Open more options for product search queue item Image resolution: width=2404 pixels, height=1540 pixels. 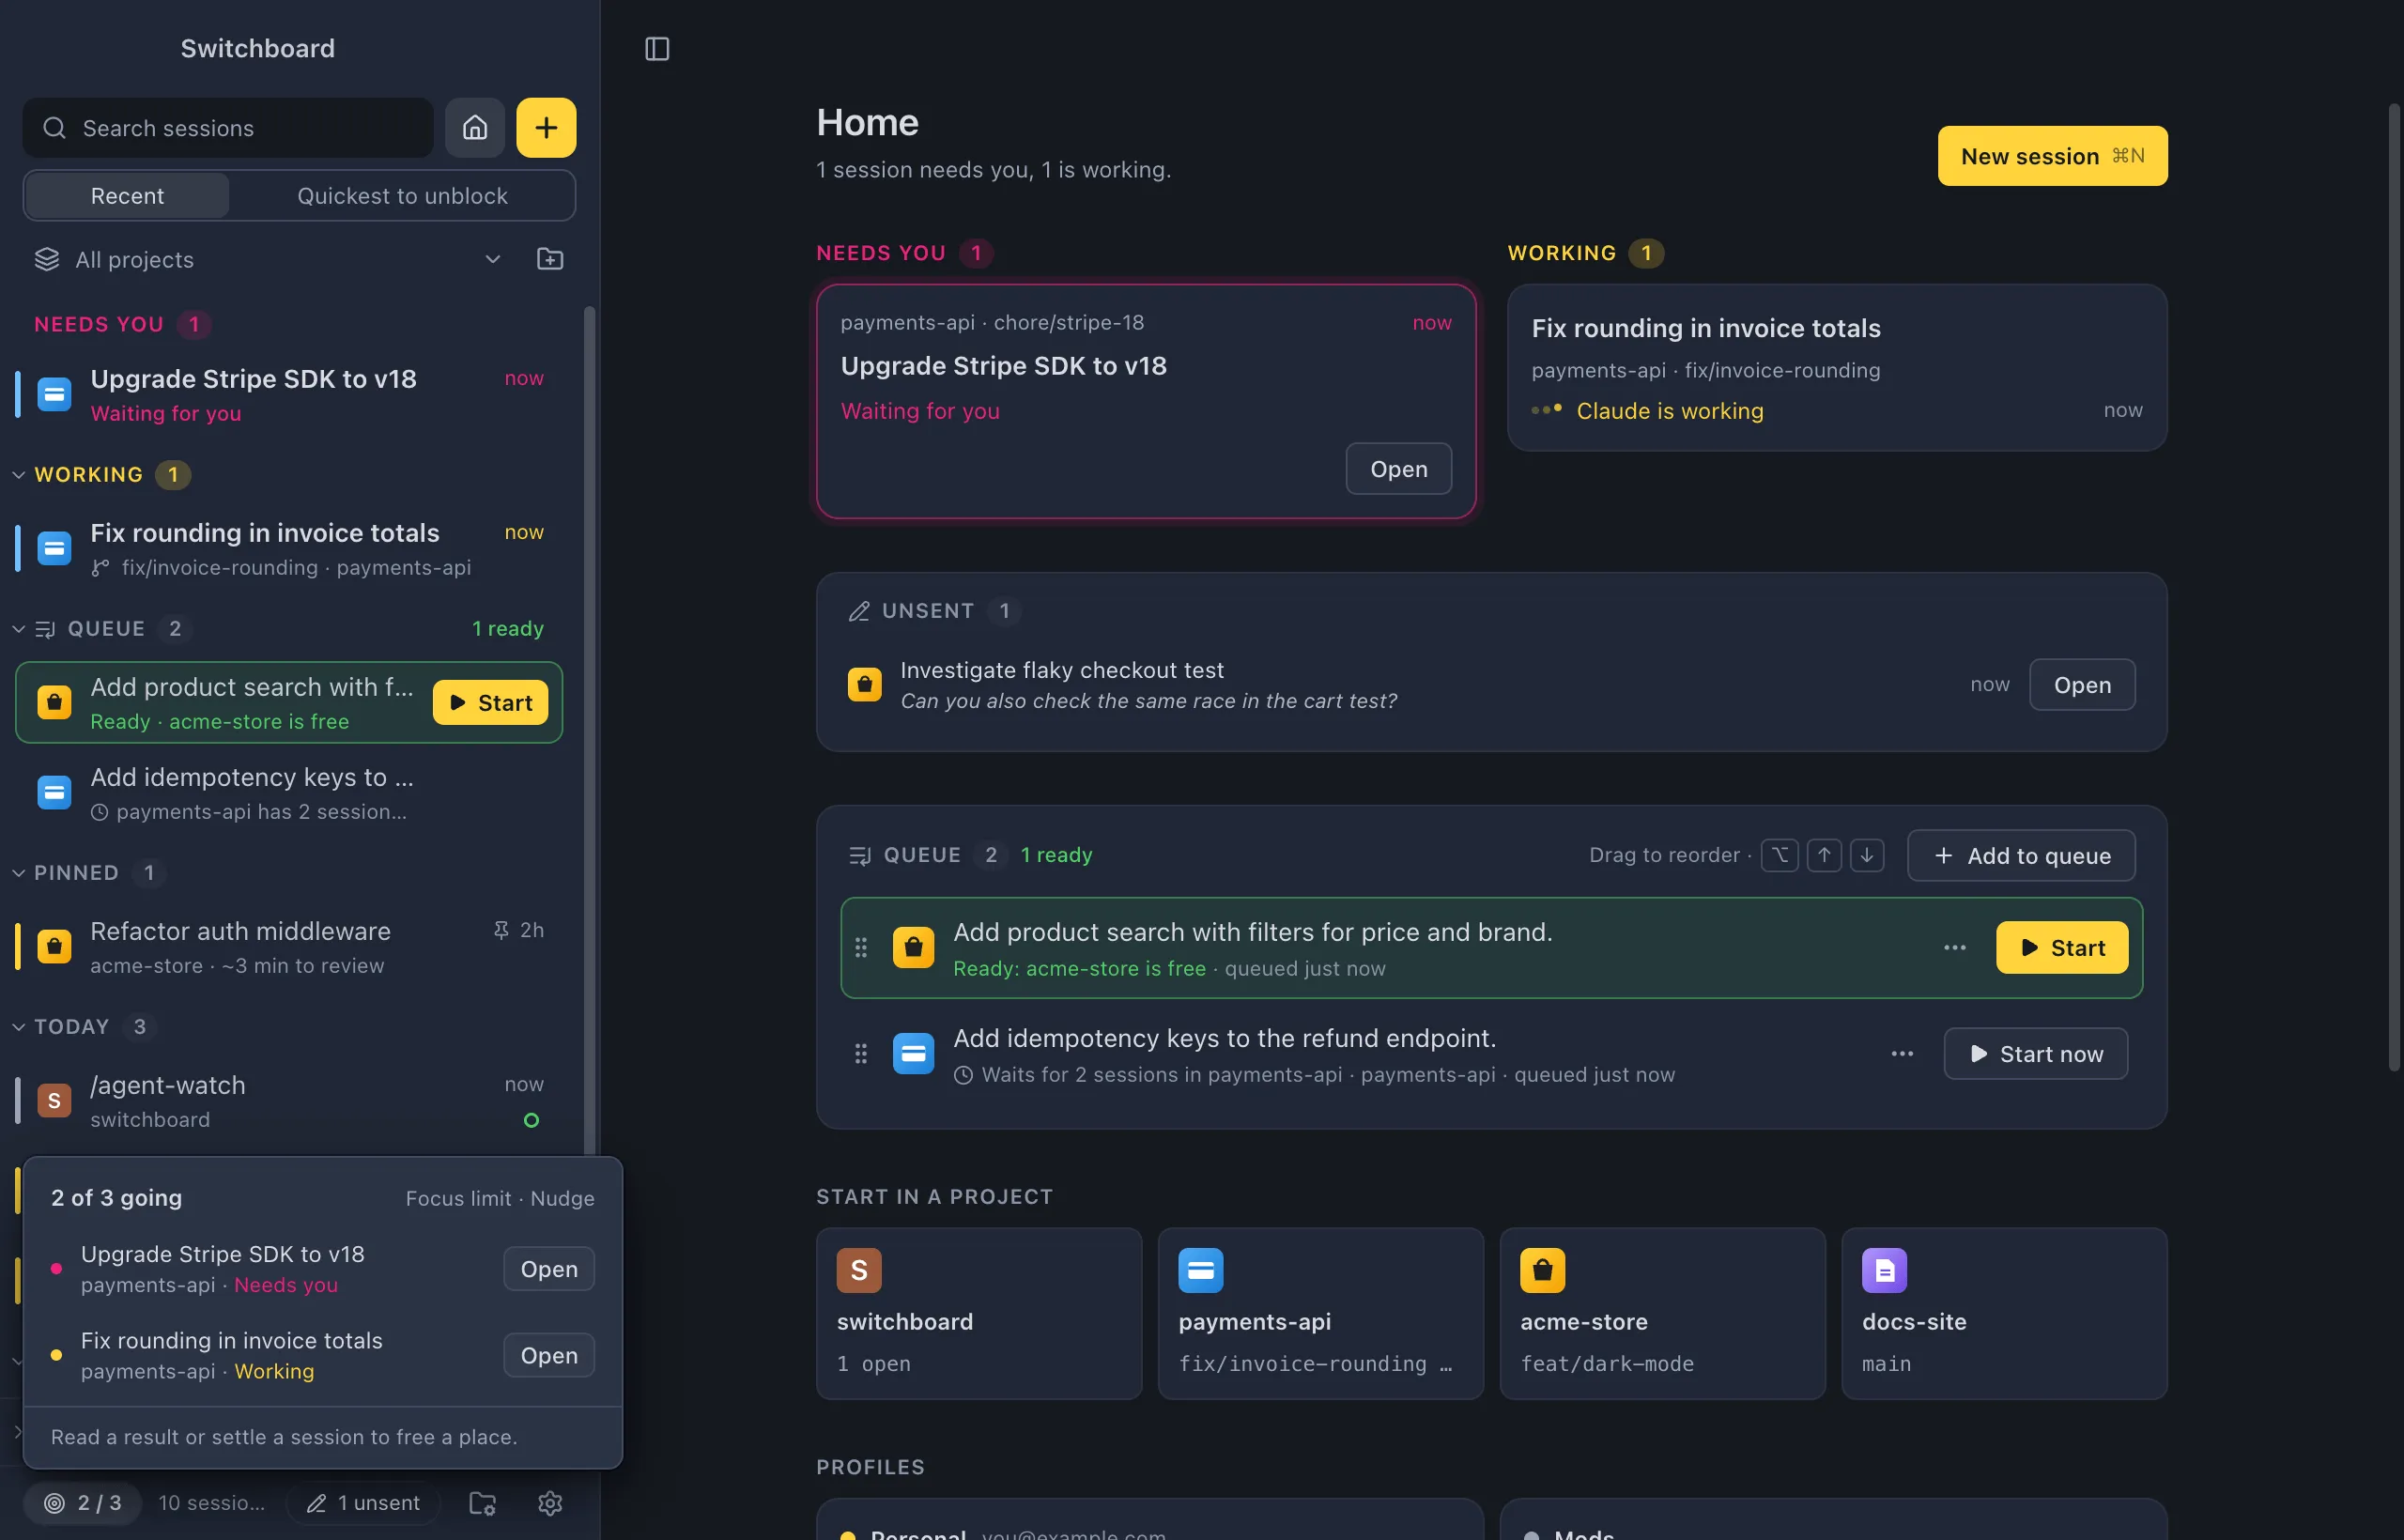click(x=1954, y=947)
